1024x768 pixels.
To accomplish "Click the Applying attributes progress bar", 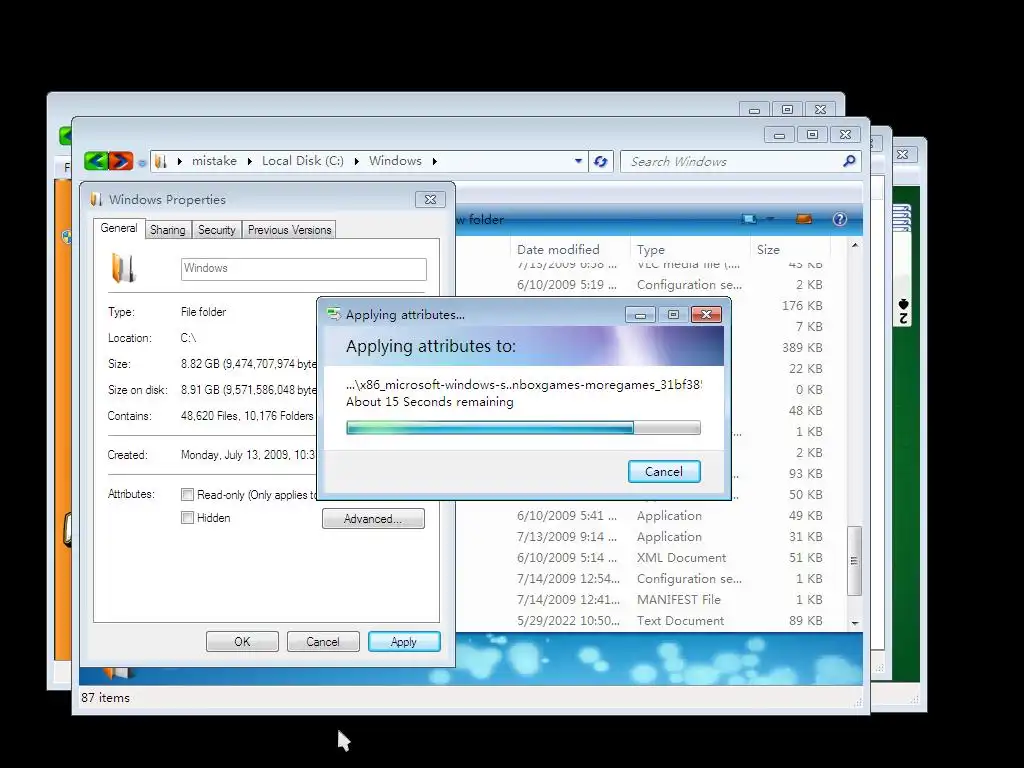I will [523, 428].
